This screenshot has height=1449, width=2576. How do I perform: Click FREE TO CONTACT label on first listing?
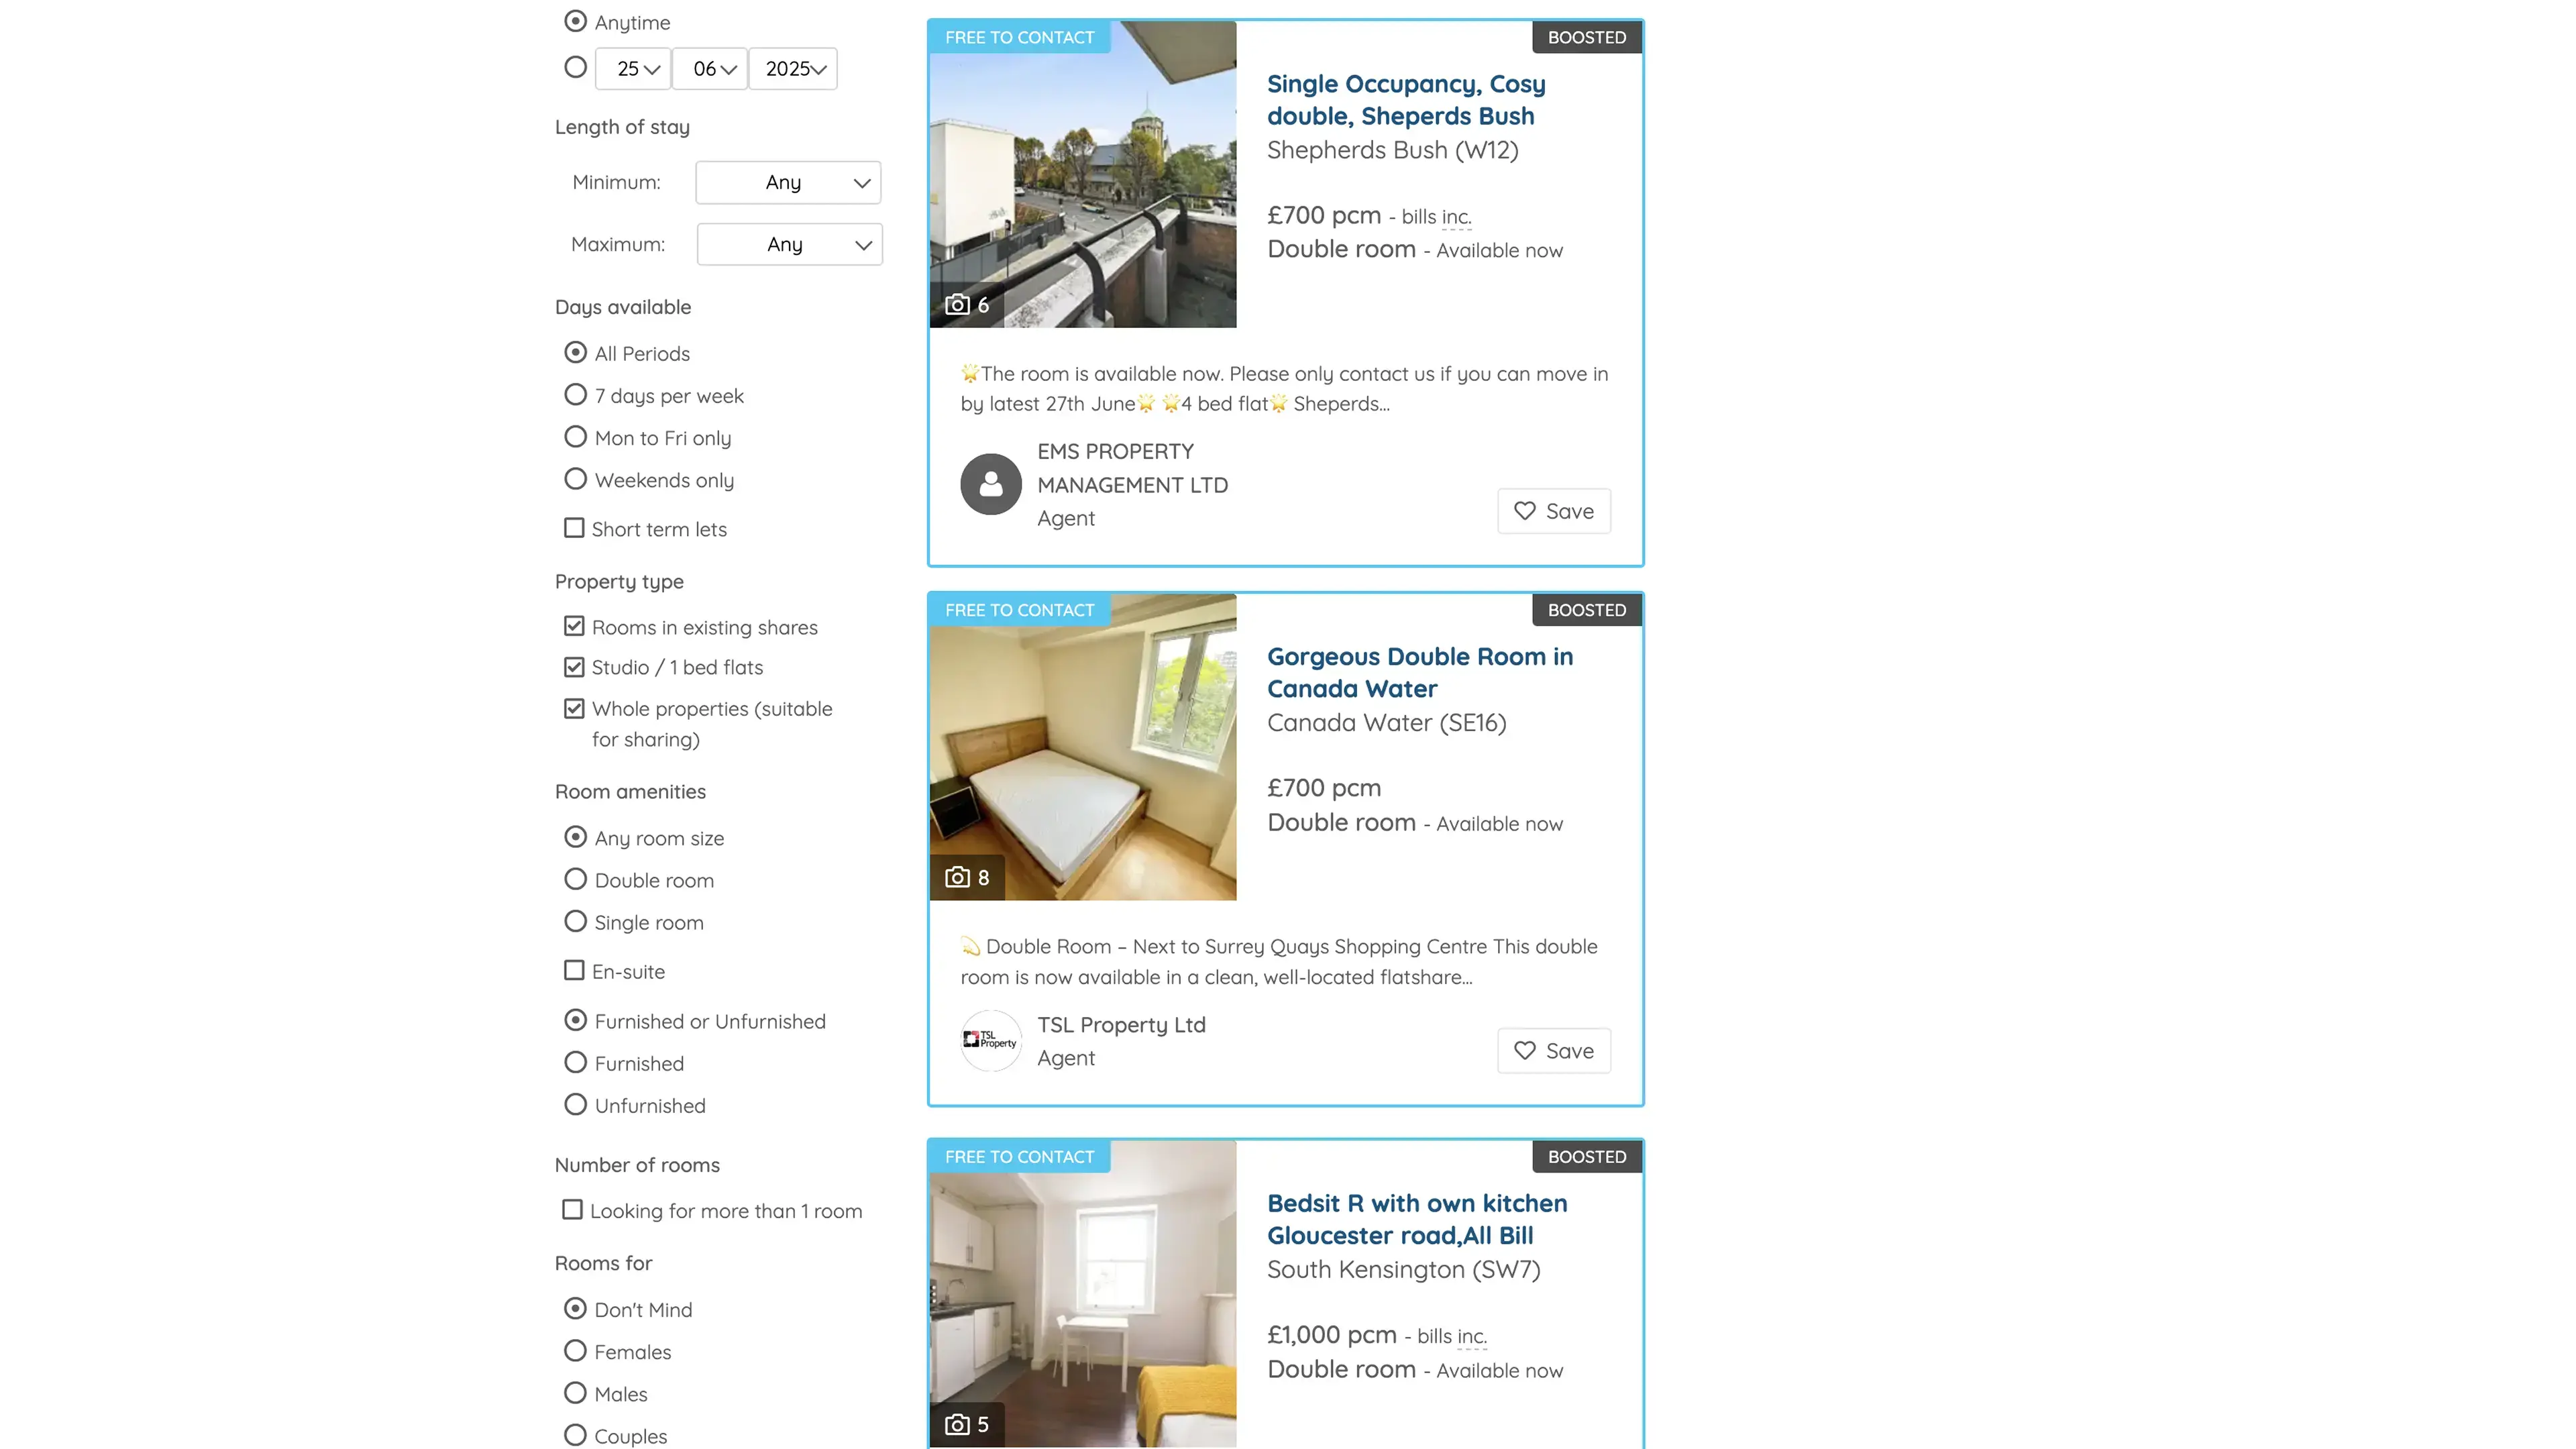coord(1019,38)
